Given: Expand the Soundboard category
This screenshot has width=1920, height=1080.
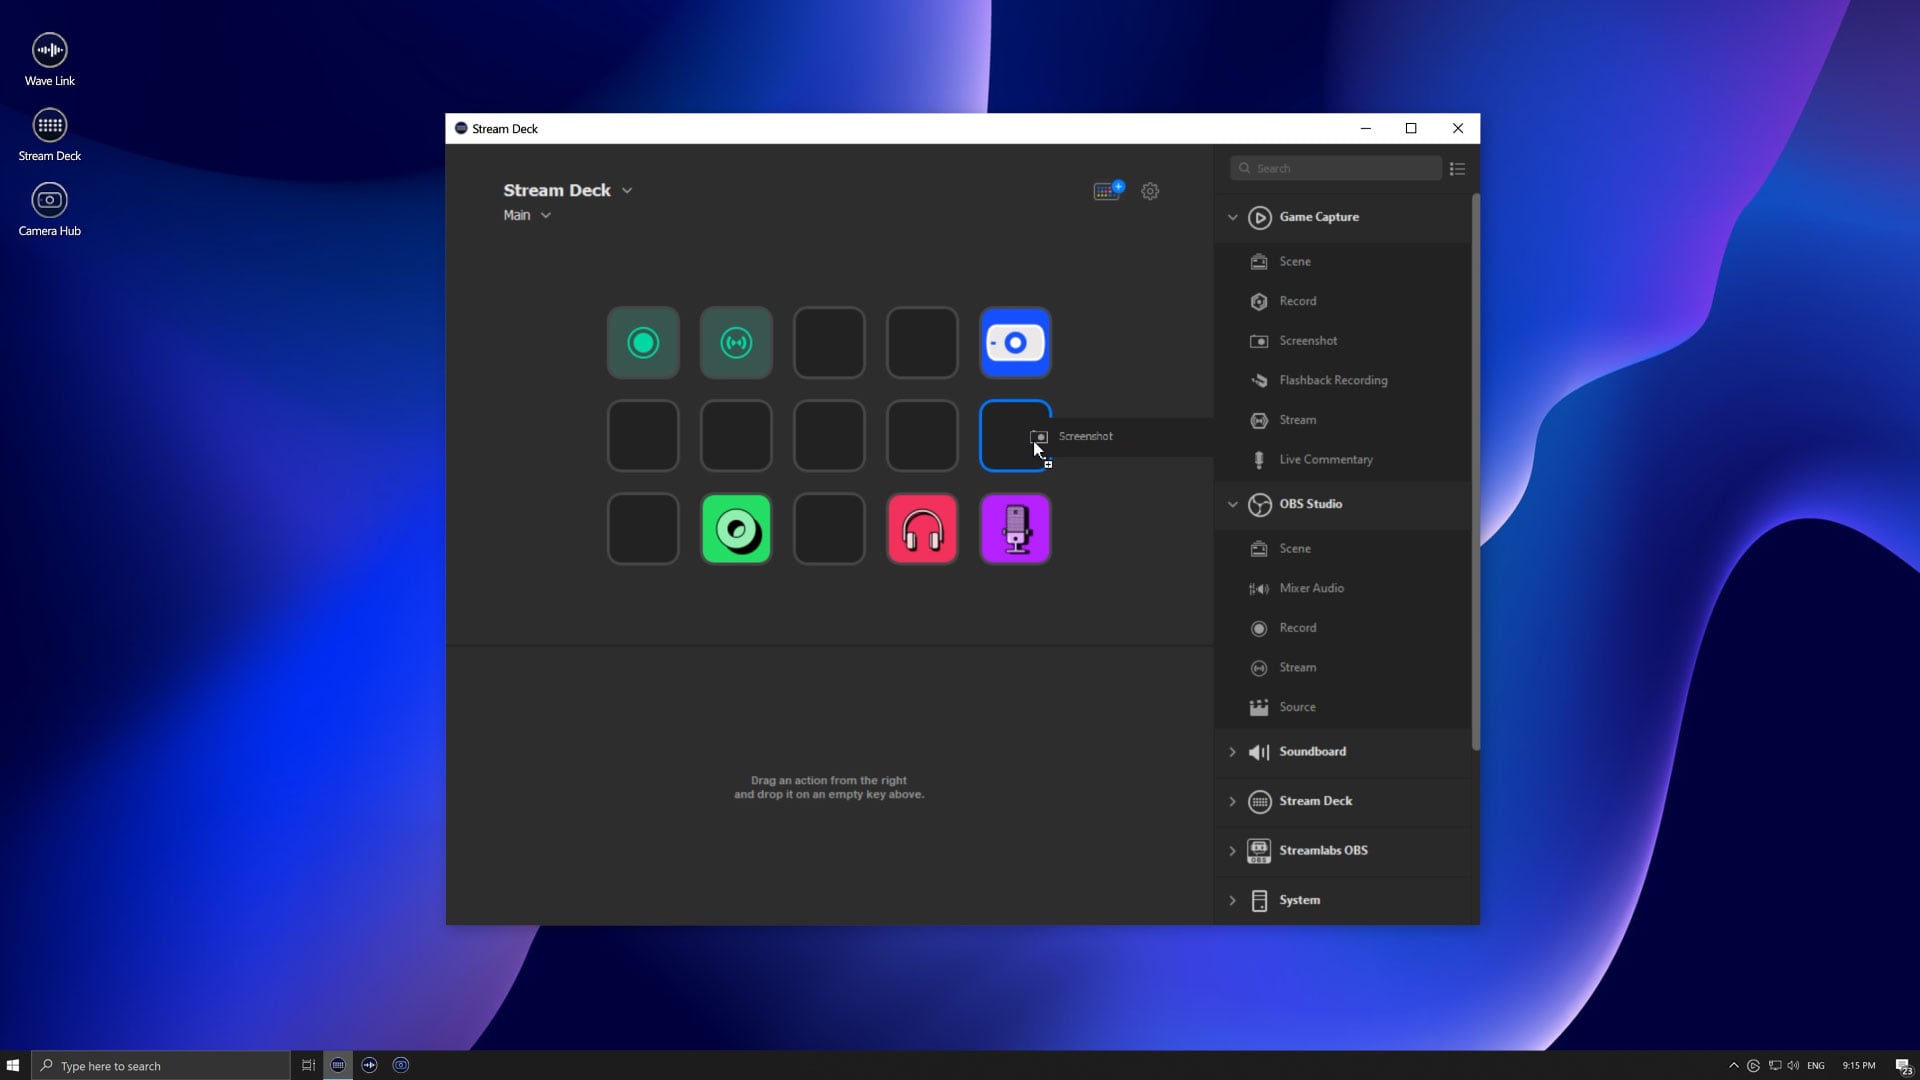Looking at the screenshot, I should [x=1232, y=750].
